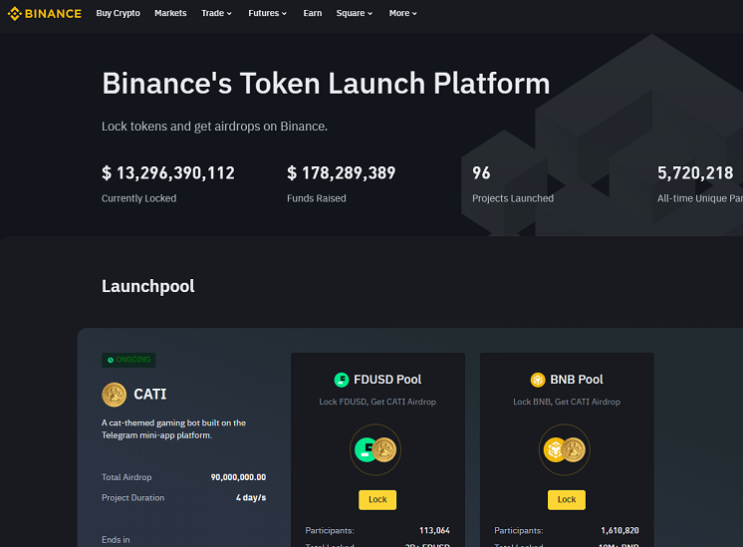Image resolution: width=743 pixels, height=547 pixels.
Task: Click 'Binance's Token Launch Platform' heading
Action: 326,83
